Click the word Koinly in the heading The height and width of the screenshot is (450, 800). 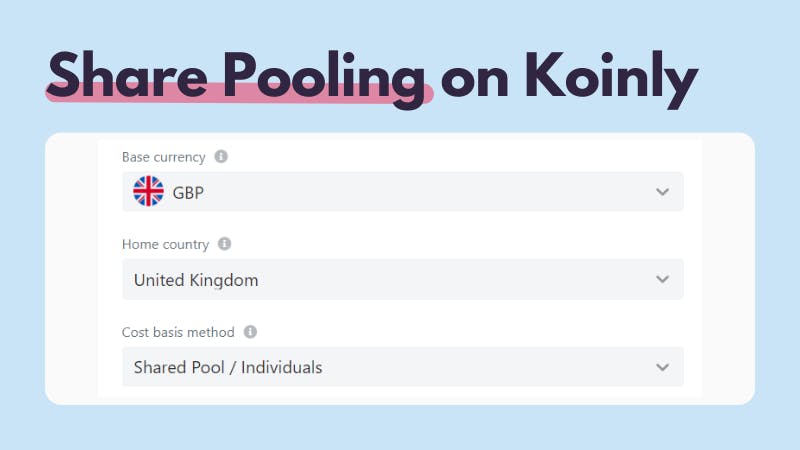611,79
